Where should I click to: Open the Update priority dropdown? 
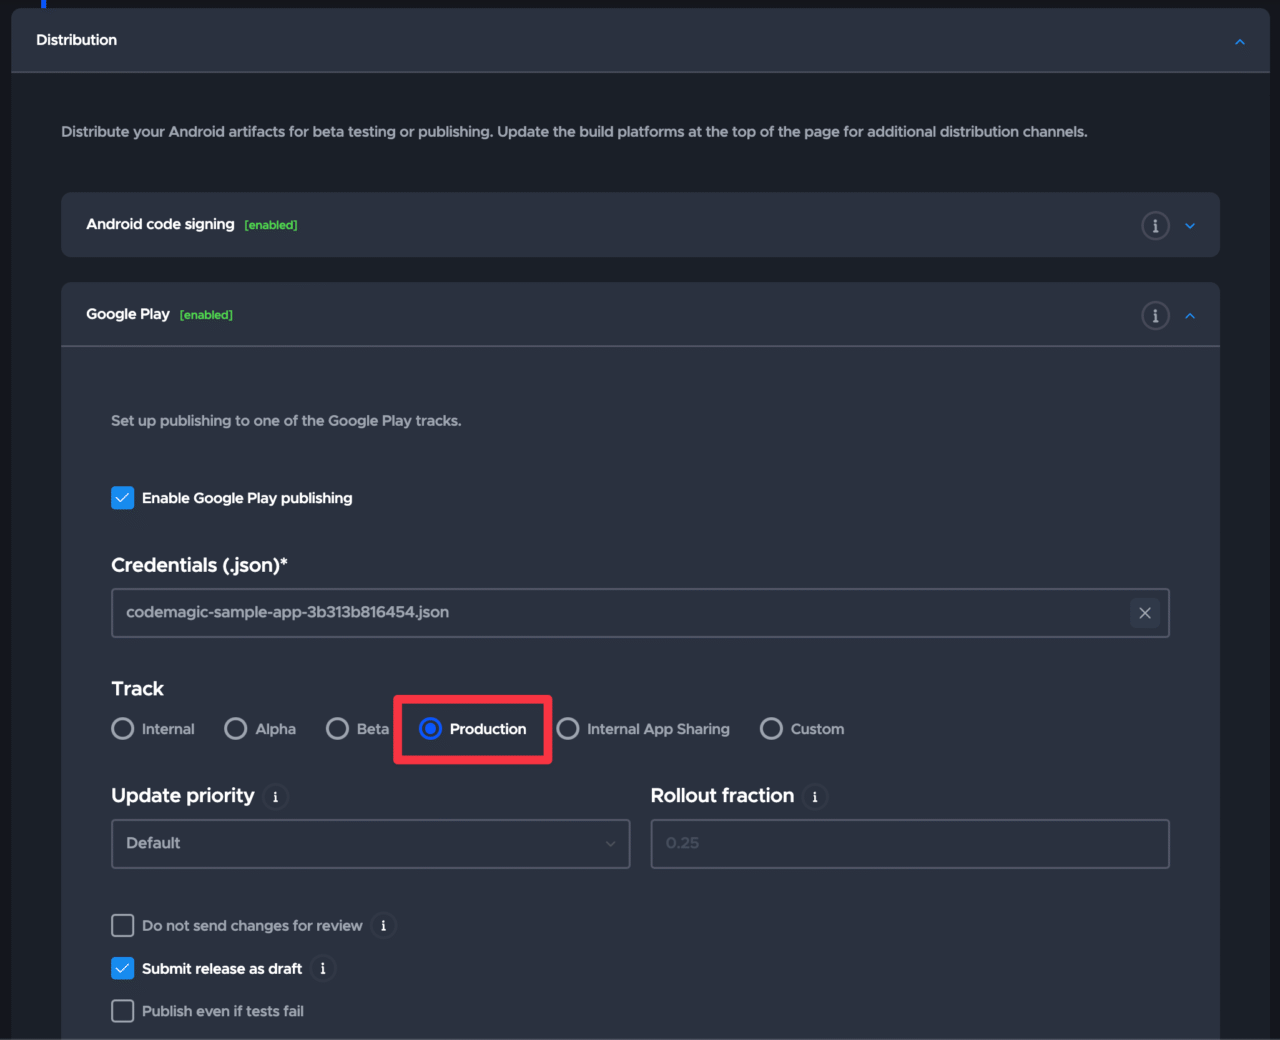coord(371,844)
